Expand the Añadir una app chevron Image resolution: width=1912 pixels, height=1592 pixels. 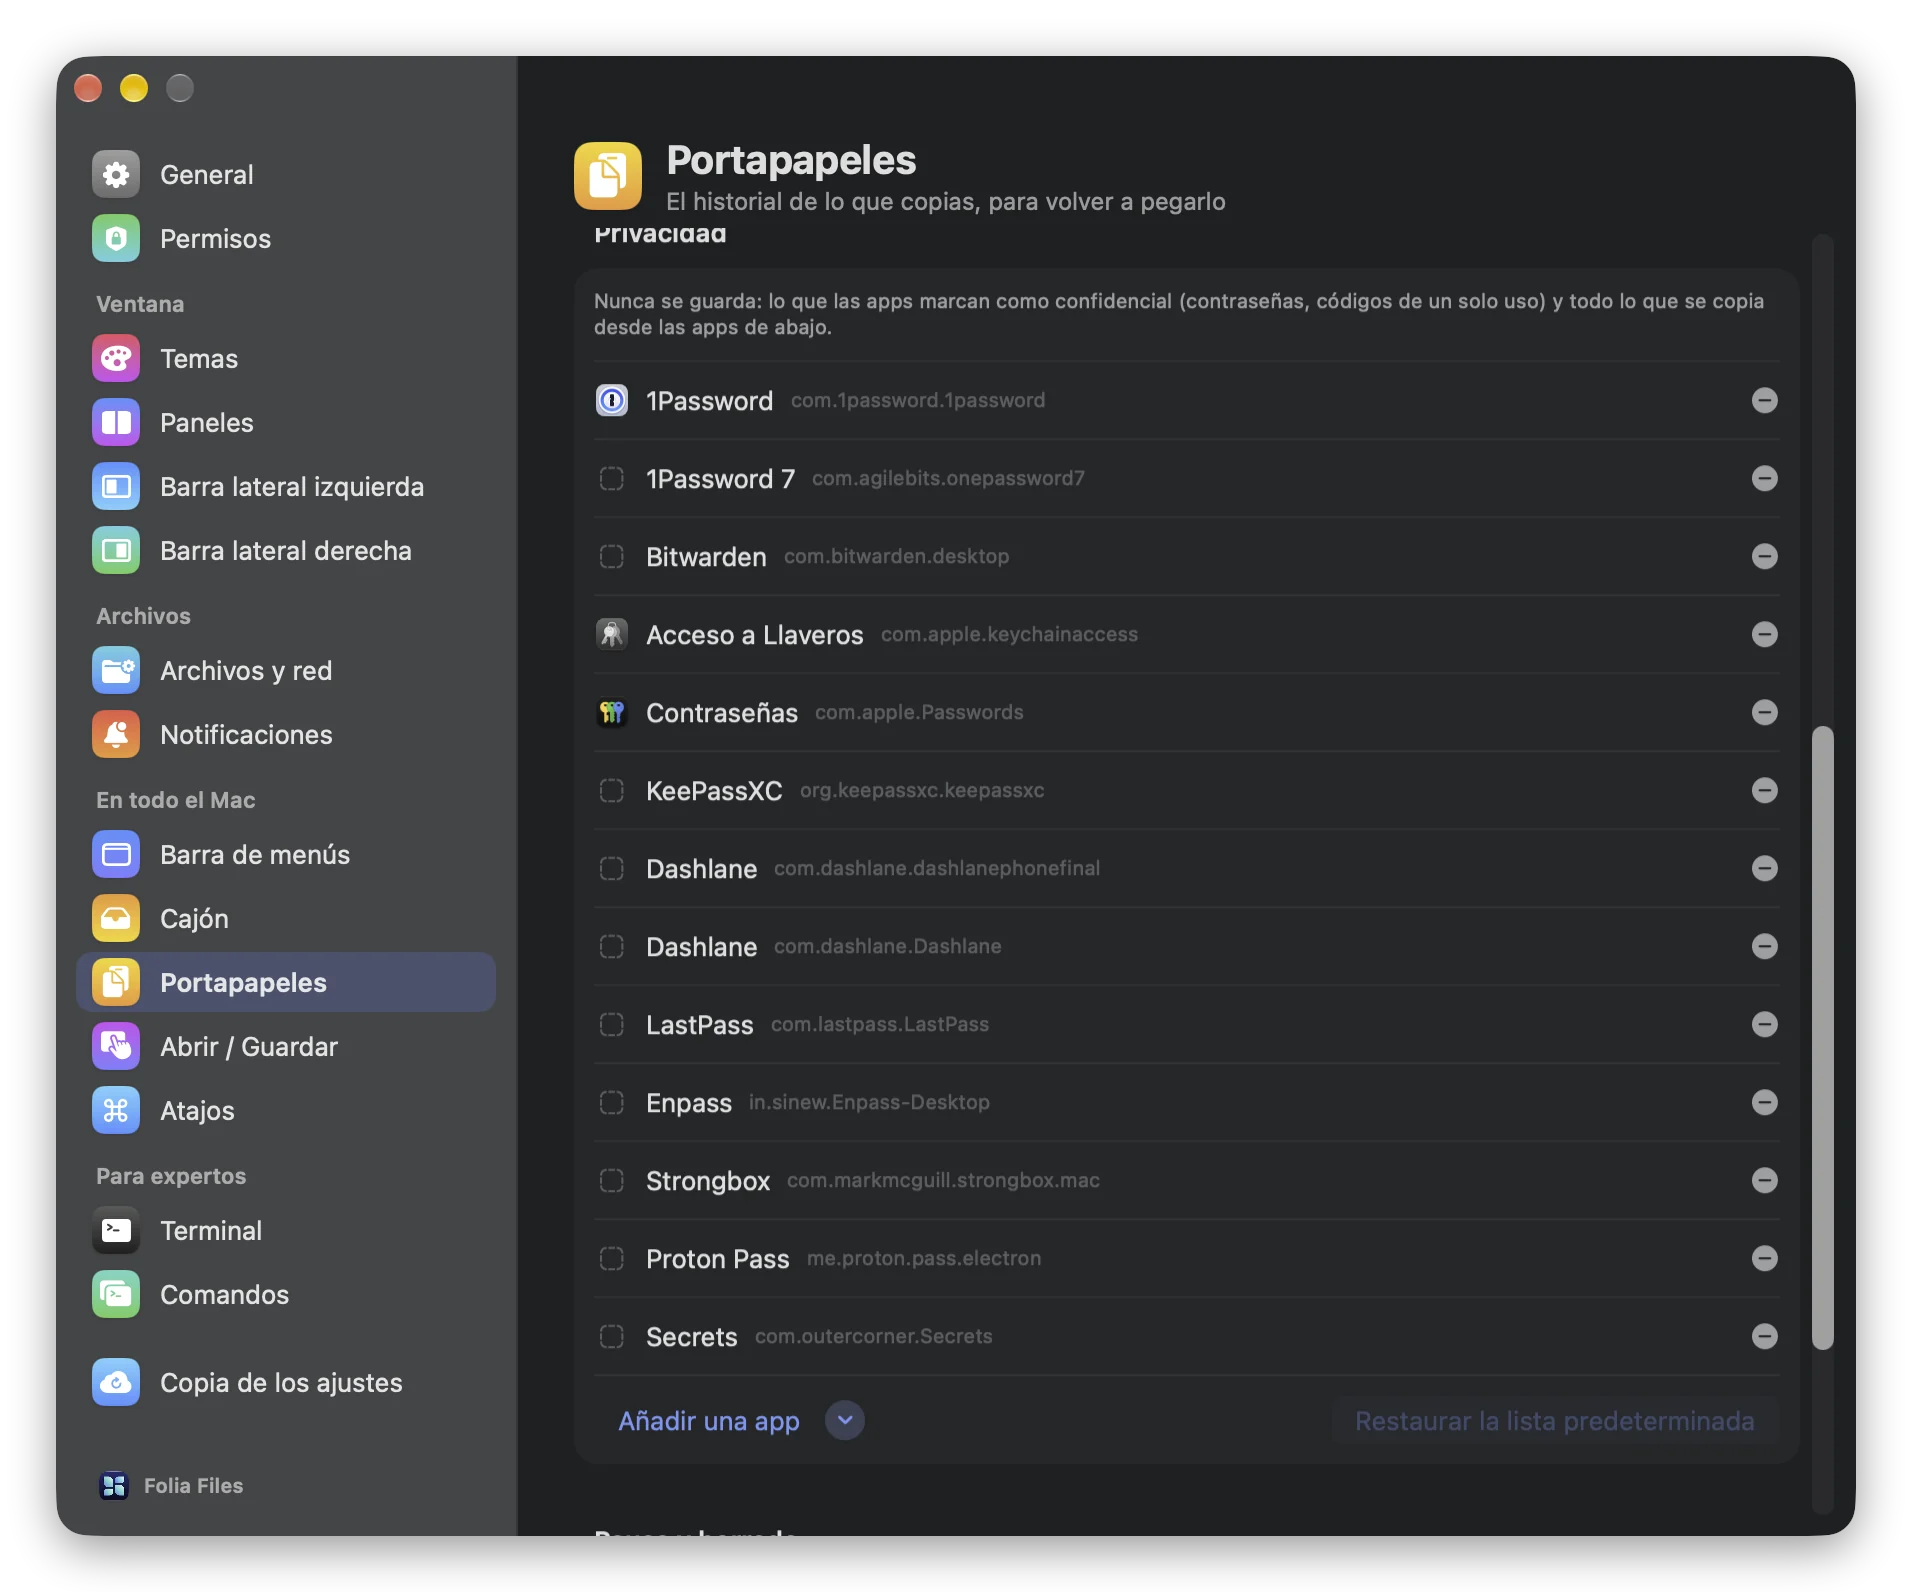tap(845, 1421)
